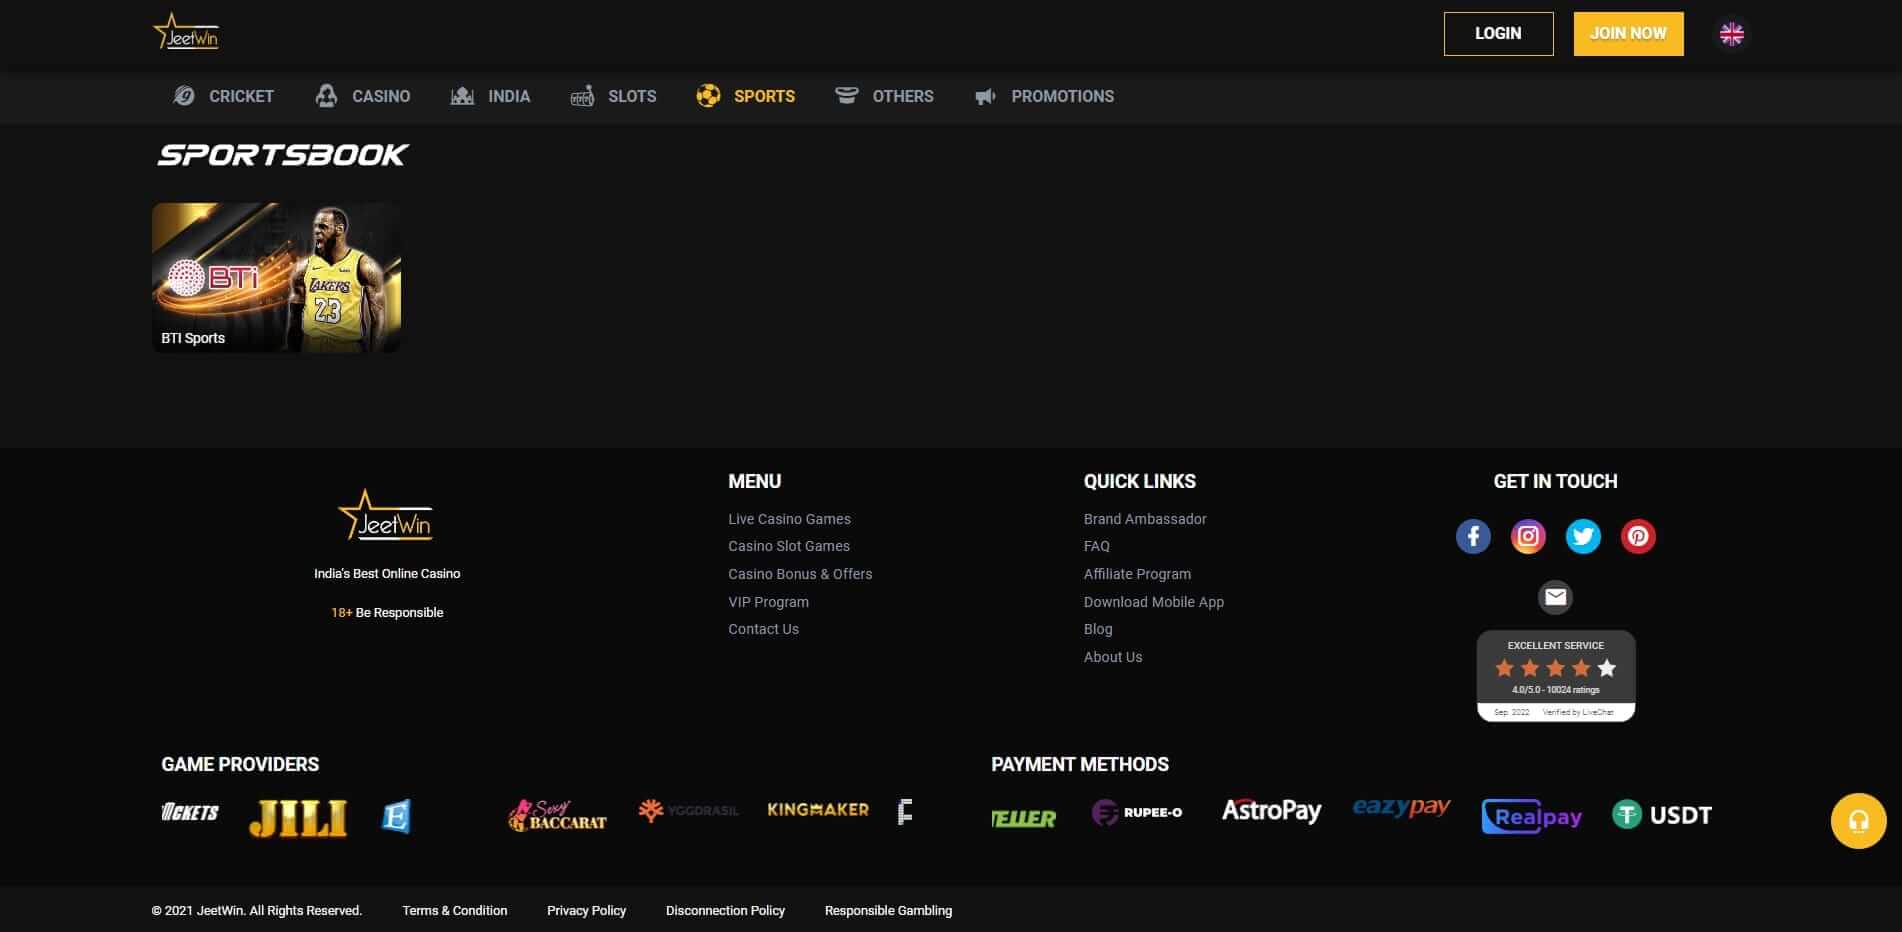Go to the OTHERS section

point(903,96)
